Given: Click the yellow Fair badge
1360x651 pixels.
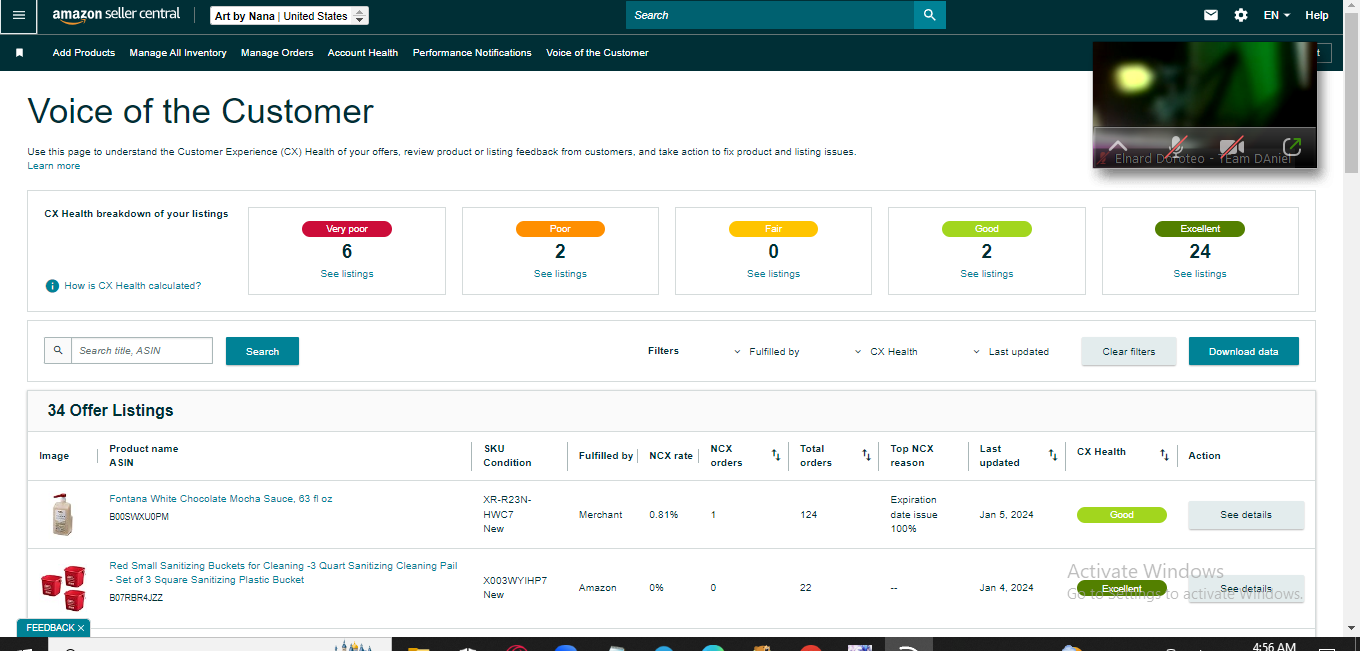Looking at the screenshot, I should [x=774, y=229].
